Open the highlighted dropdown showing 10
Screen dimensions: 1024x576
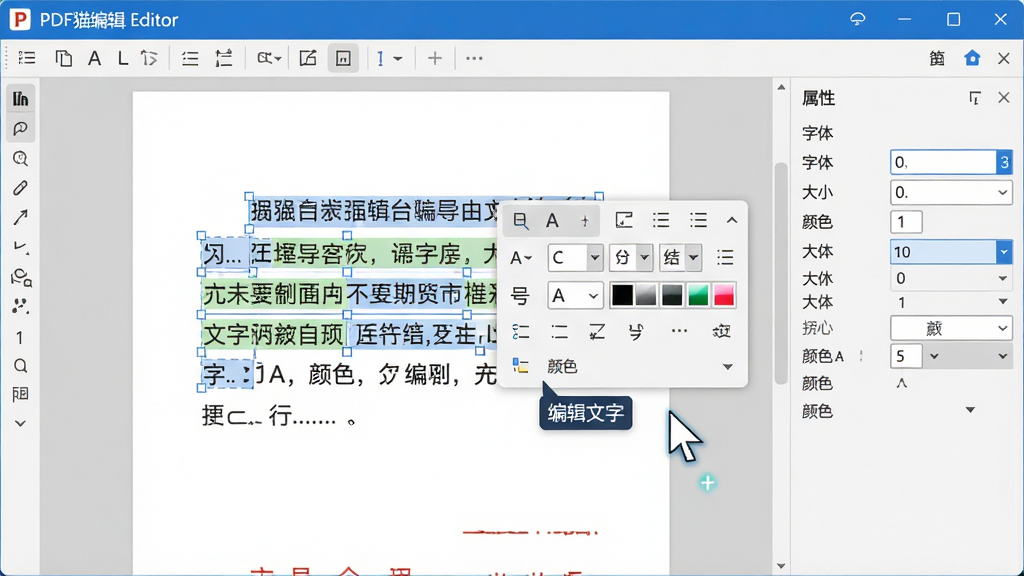pos(951,251)
